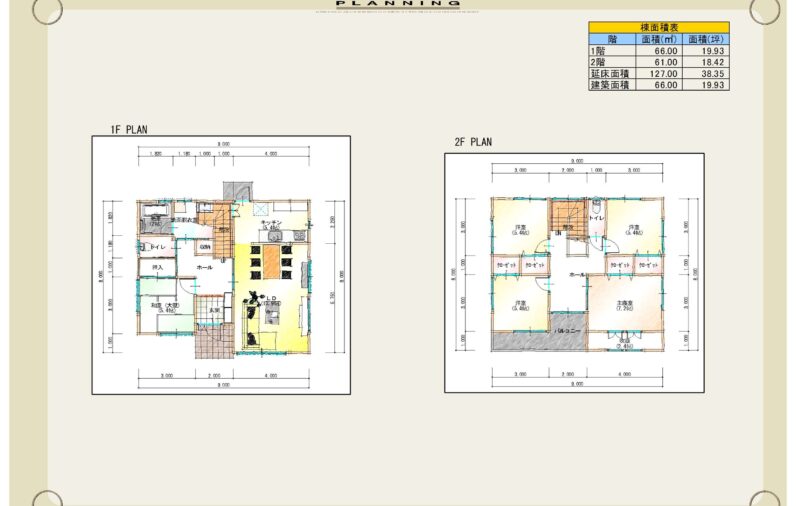The image size is (796, 506).
Task: Click the 2F staircase
Action: 567,217
